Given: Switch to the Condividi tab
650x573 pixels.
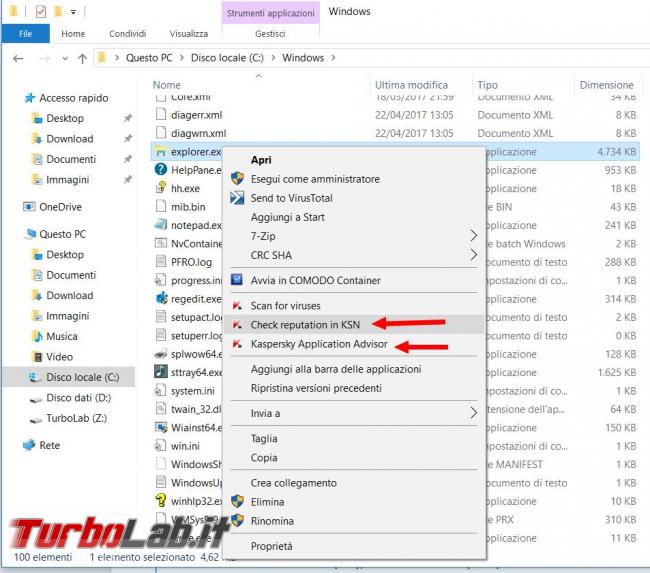Looking at the screenshot, I should 127,34.
